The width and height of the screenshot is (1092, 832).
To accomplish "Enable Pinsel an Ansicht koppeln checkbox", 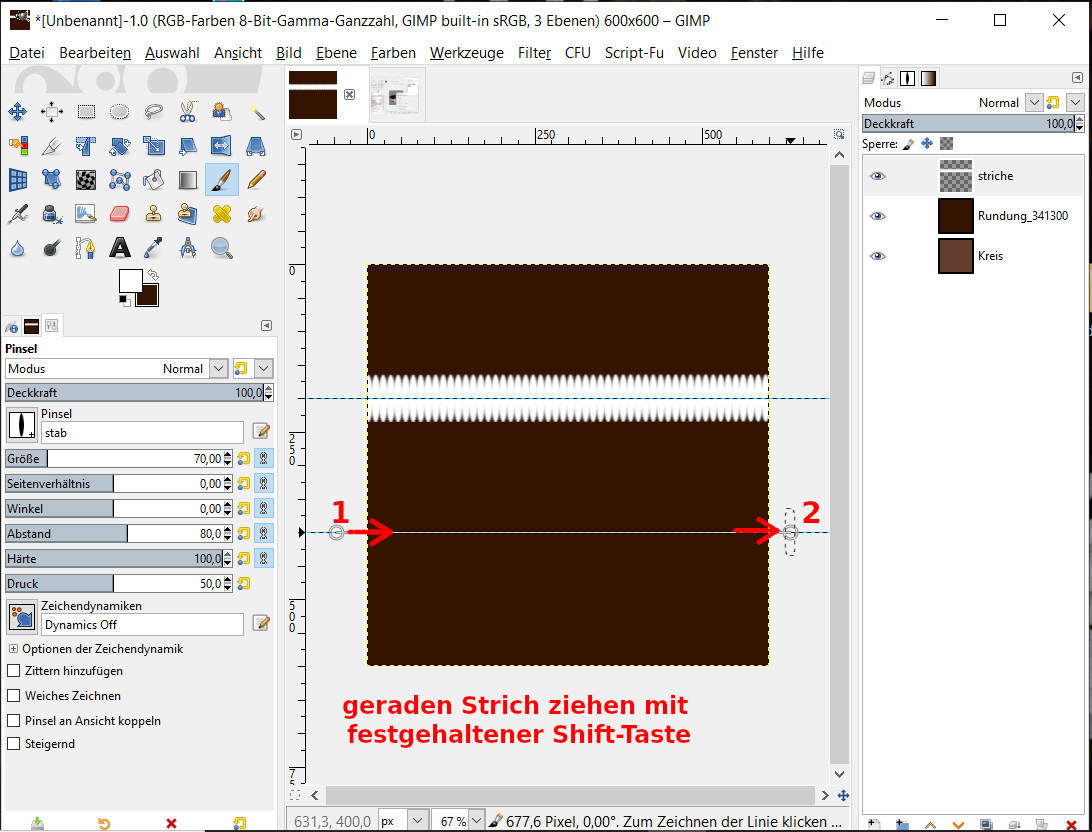I will click(13, 721).
